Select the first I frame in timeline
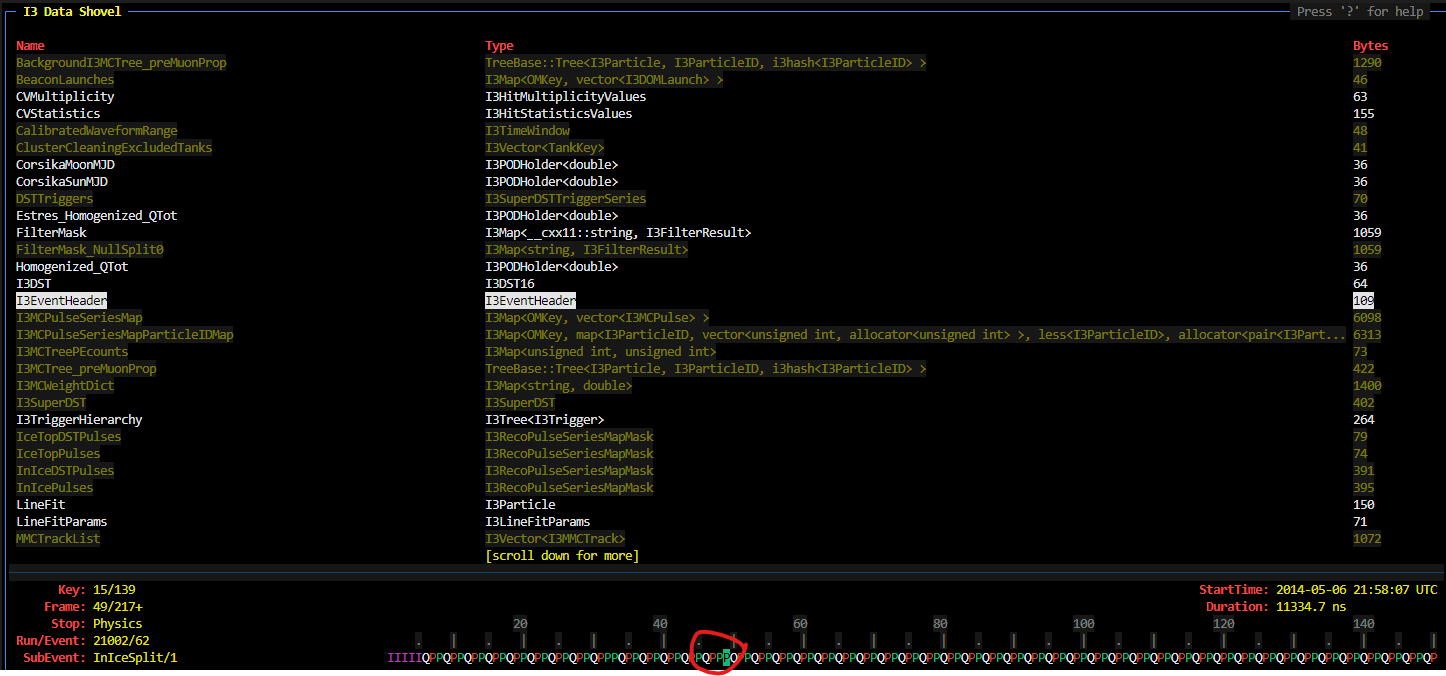Image resolution: width=1446 pixels, height=676 pixels. click(x=390, y=657)
